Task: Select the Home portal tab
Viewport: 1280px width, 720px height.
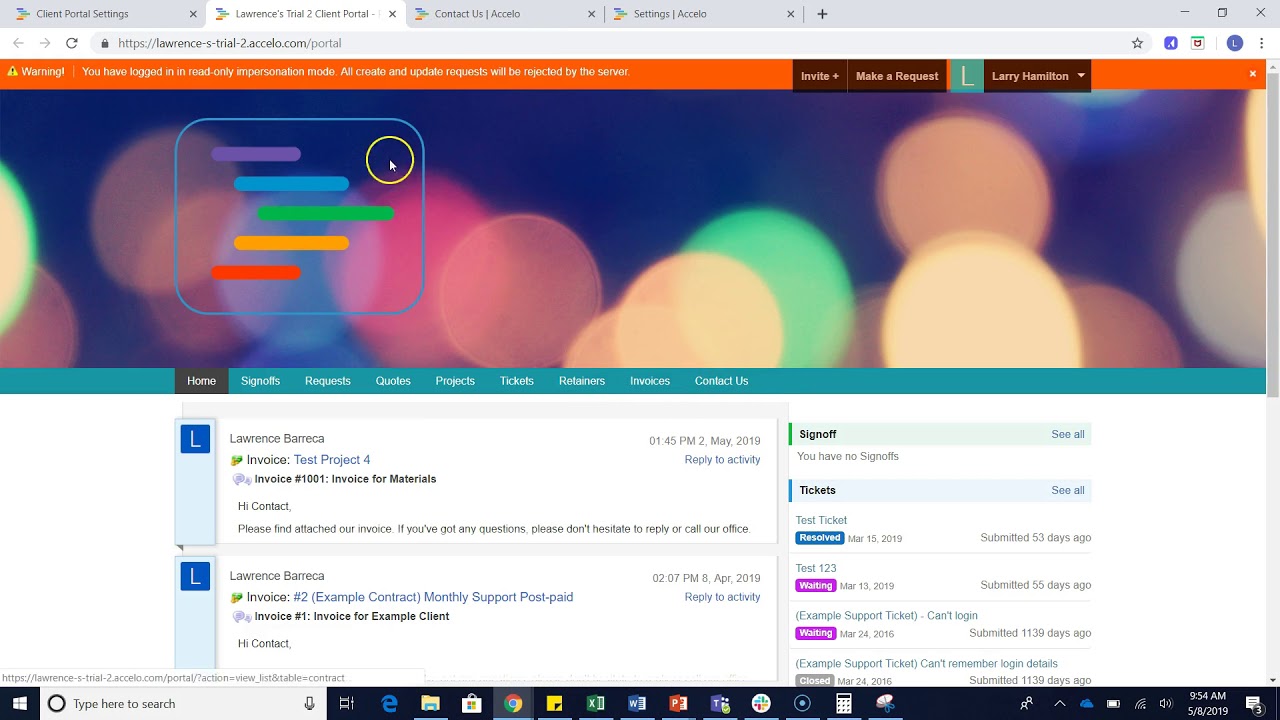Action: [201, 381]
